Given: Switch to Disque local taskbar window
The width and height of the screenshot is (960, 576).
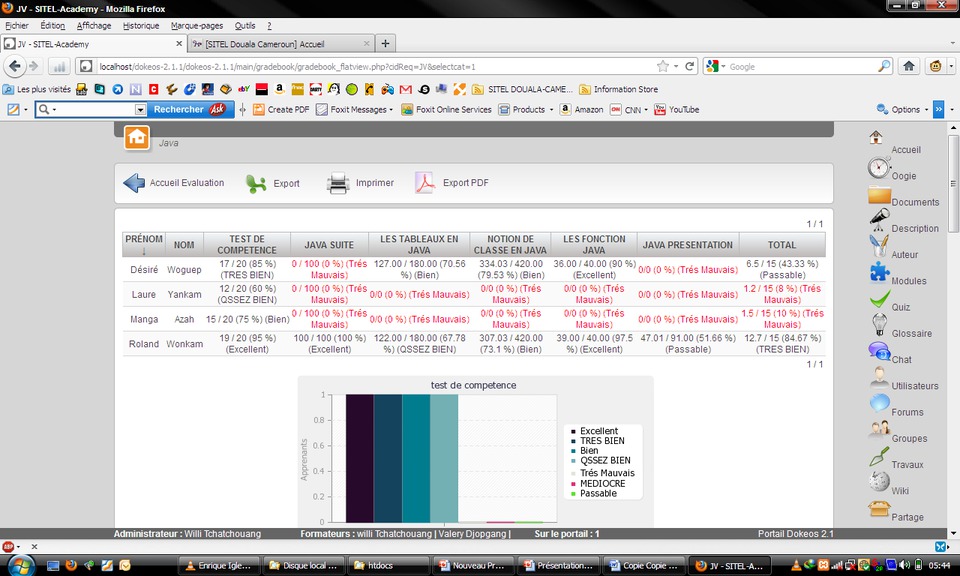Looking at the screenshot, I should point(304,566).
